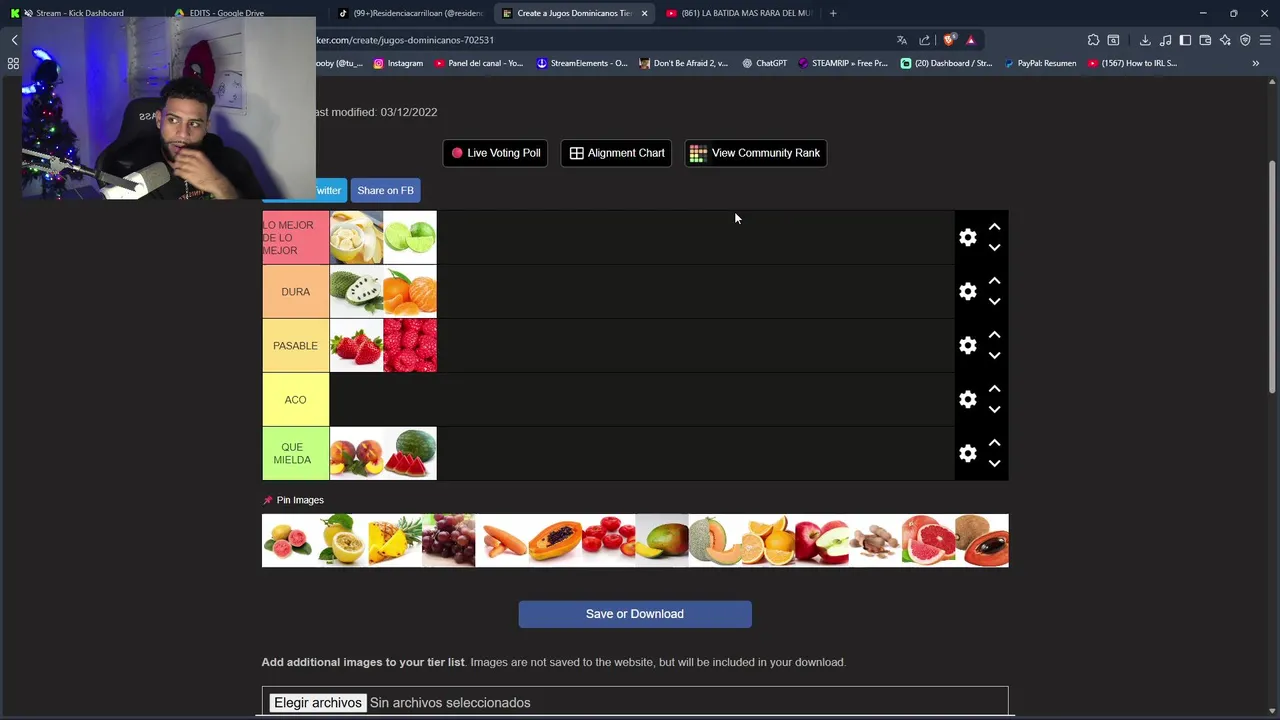Select the cherries image
Viewport: 1280px width, 720px height.
click(x=608, y=540)
